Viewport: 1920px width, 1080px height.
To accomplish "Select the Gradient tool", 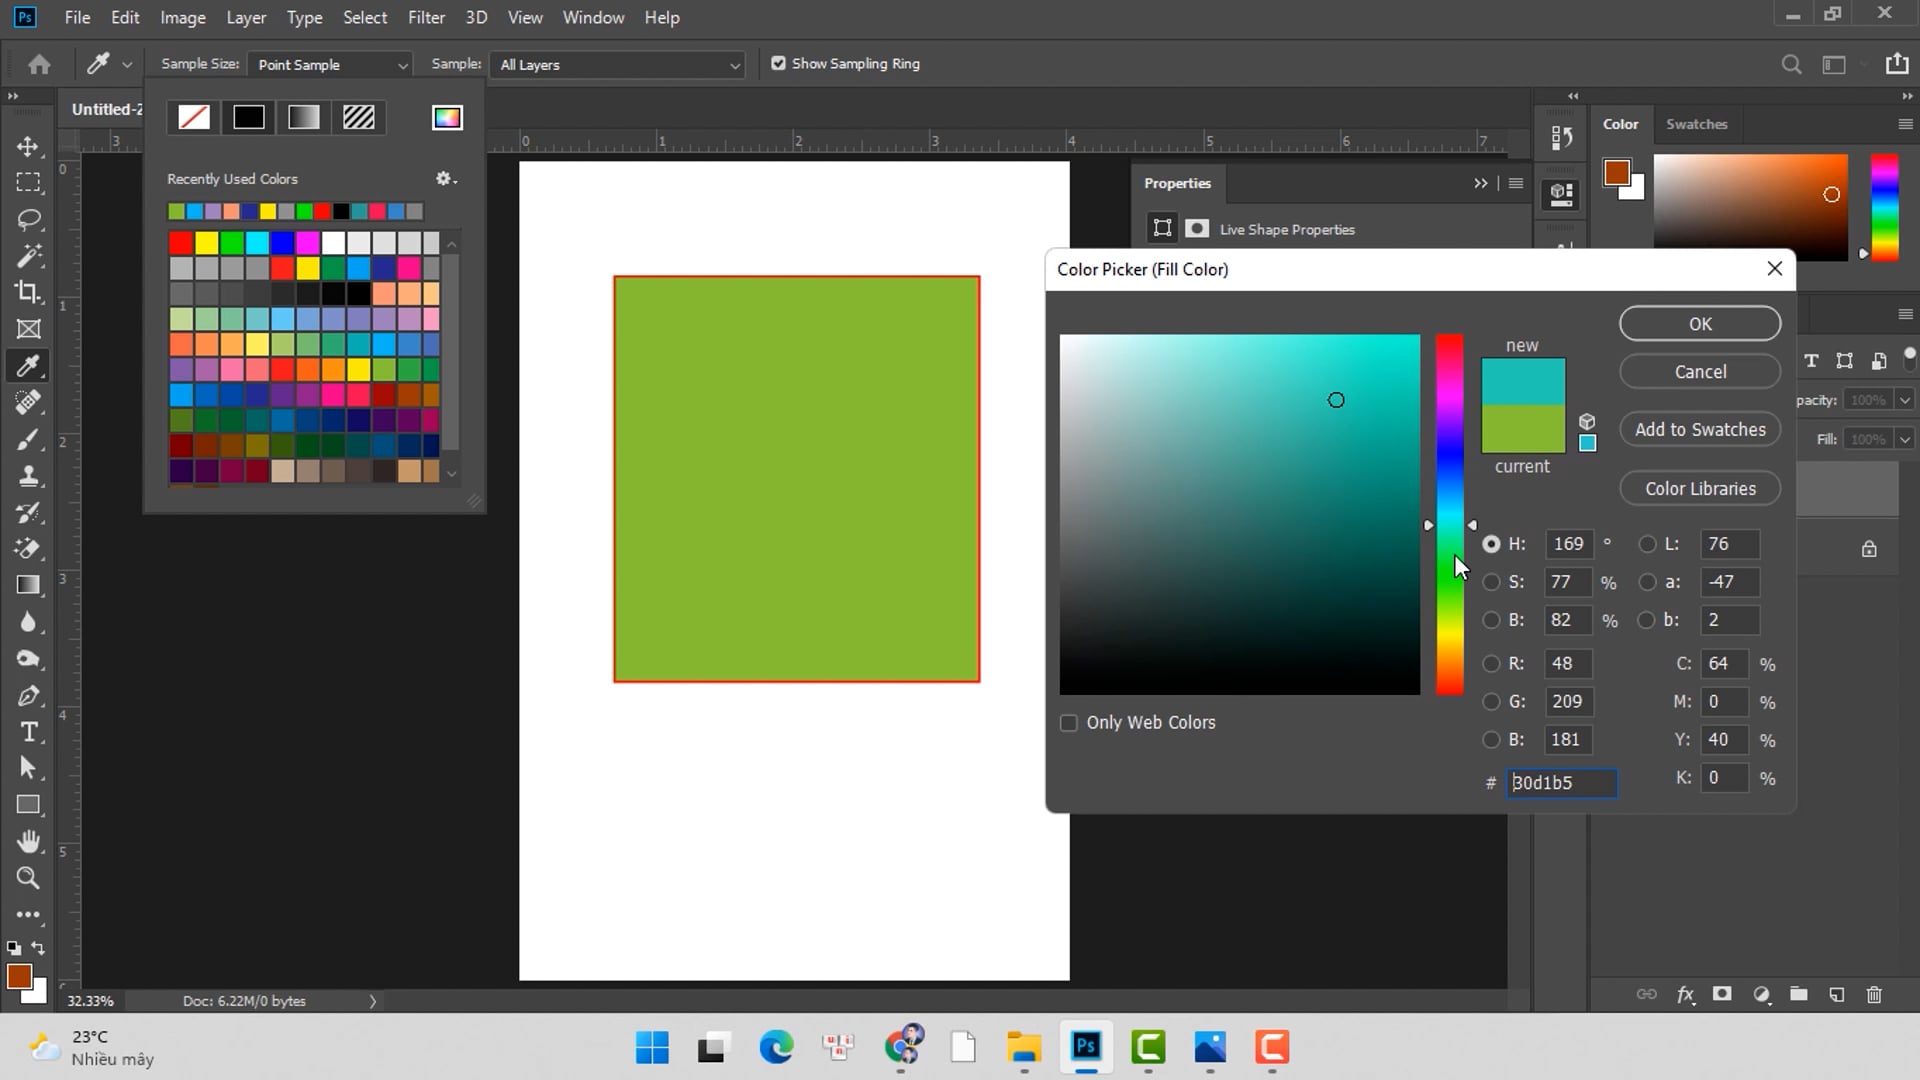I will pyautogui.click(x=28, y=585).
